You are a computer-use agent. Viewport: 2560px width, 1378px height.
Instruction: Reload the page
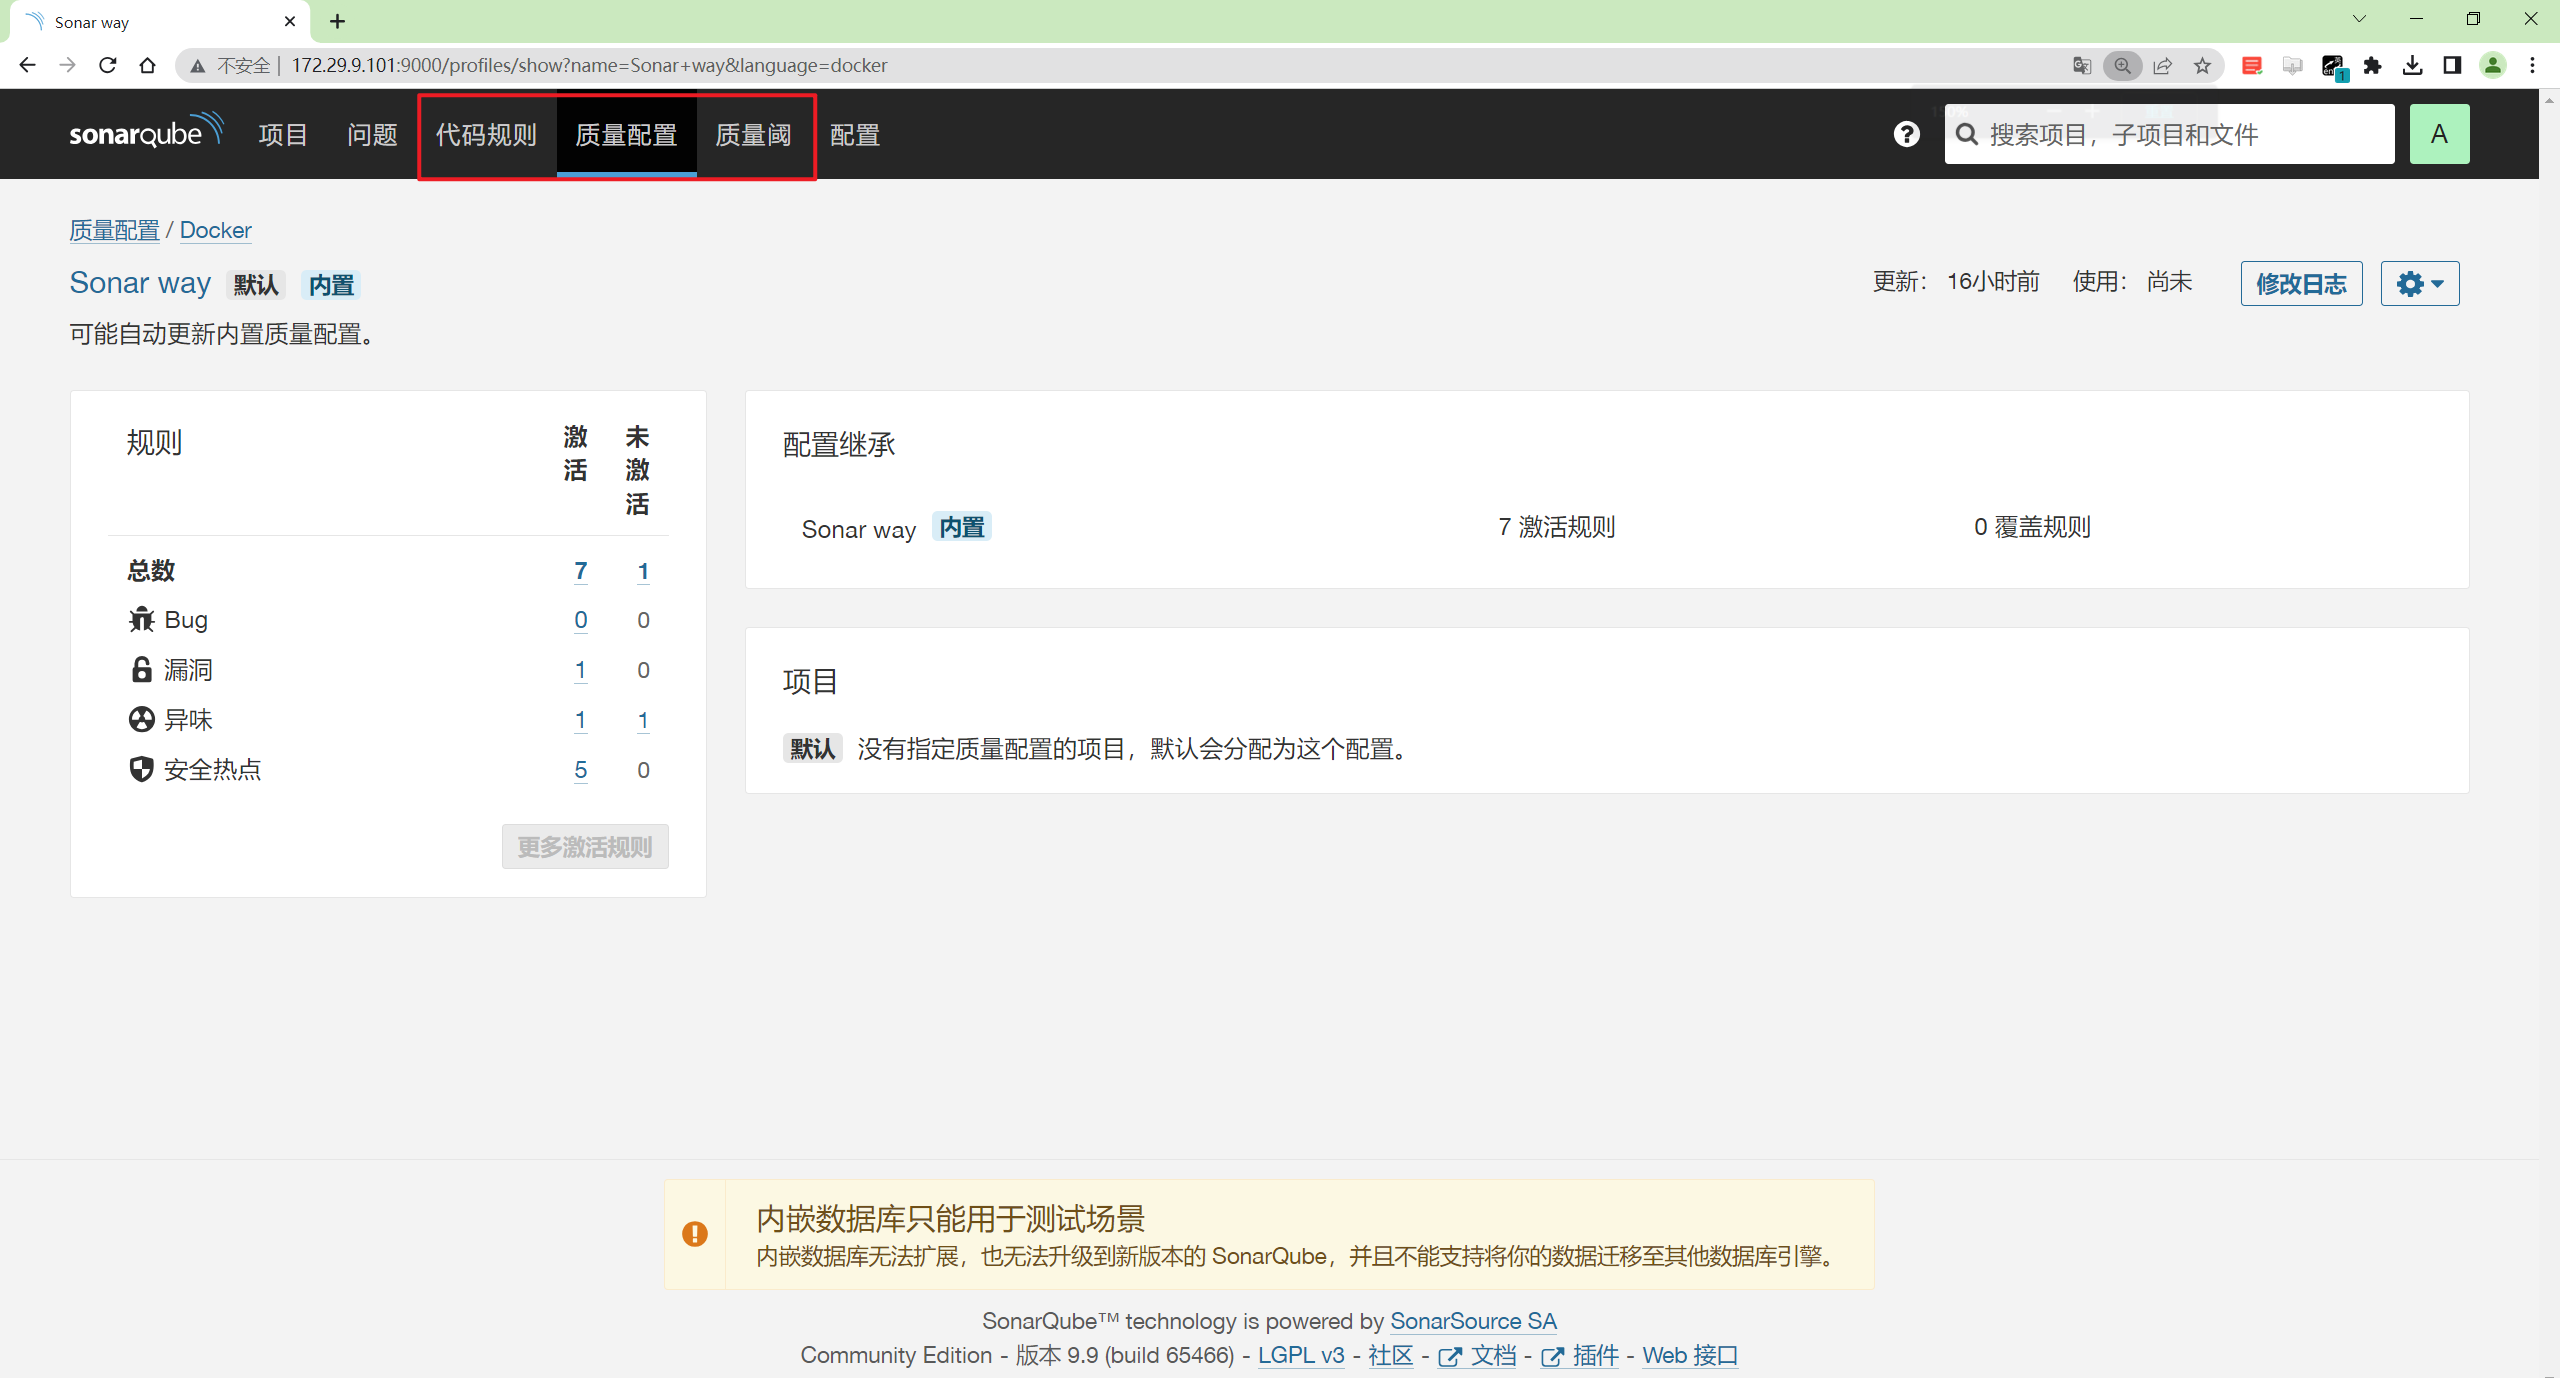(107, 65)
